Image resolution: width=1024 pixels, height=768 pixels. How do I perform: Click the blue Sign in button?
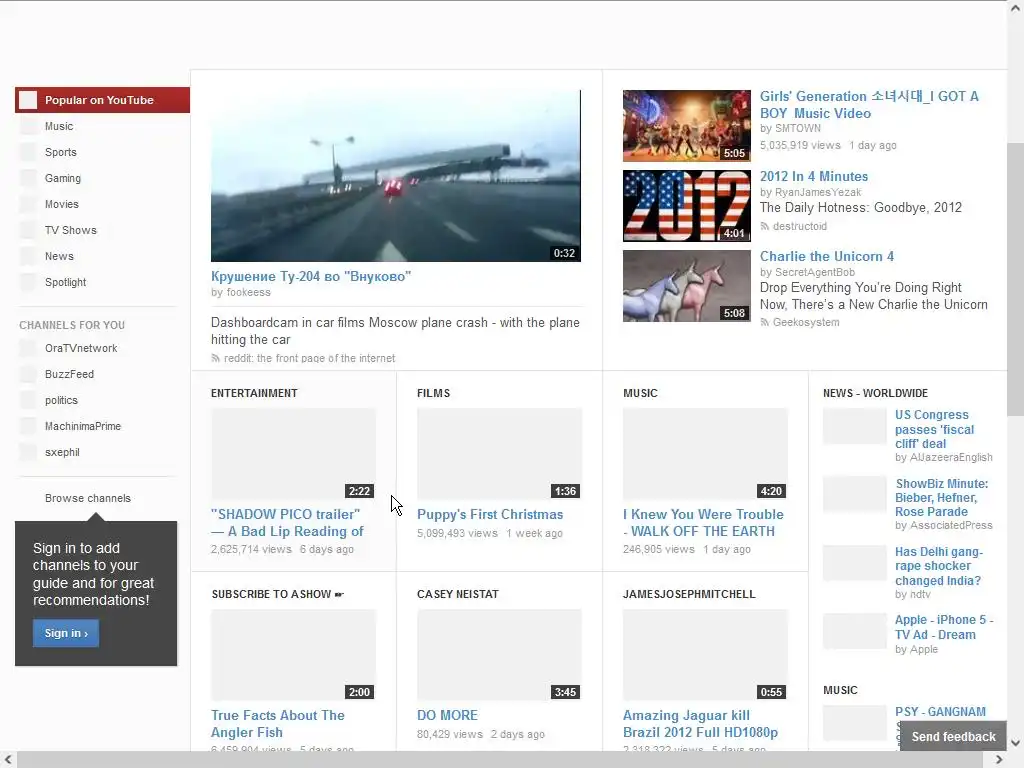[66, 633]
